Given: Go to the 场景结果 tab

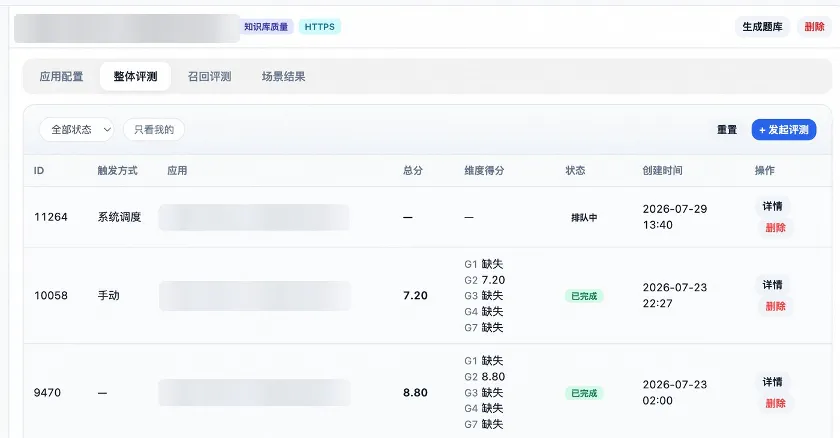Looking at the screenshot, I should point(283,76).
